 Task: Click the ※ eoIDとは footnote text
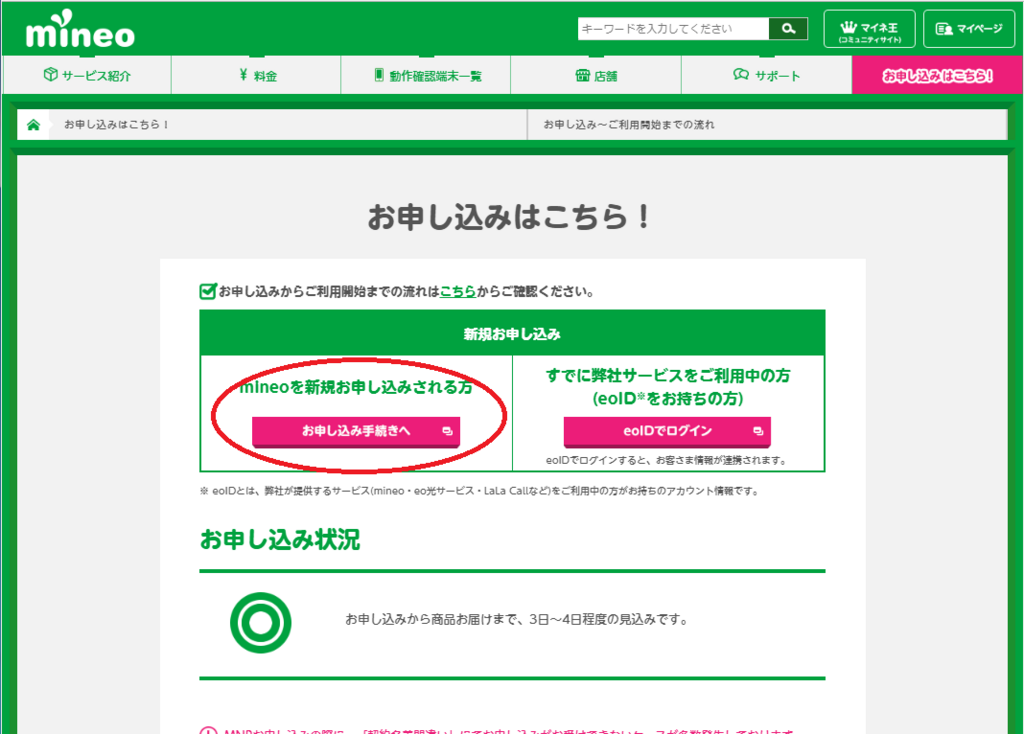coord(480,491)
